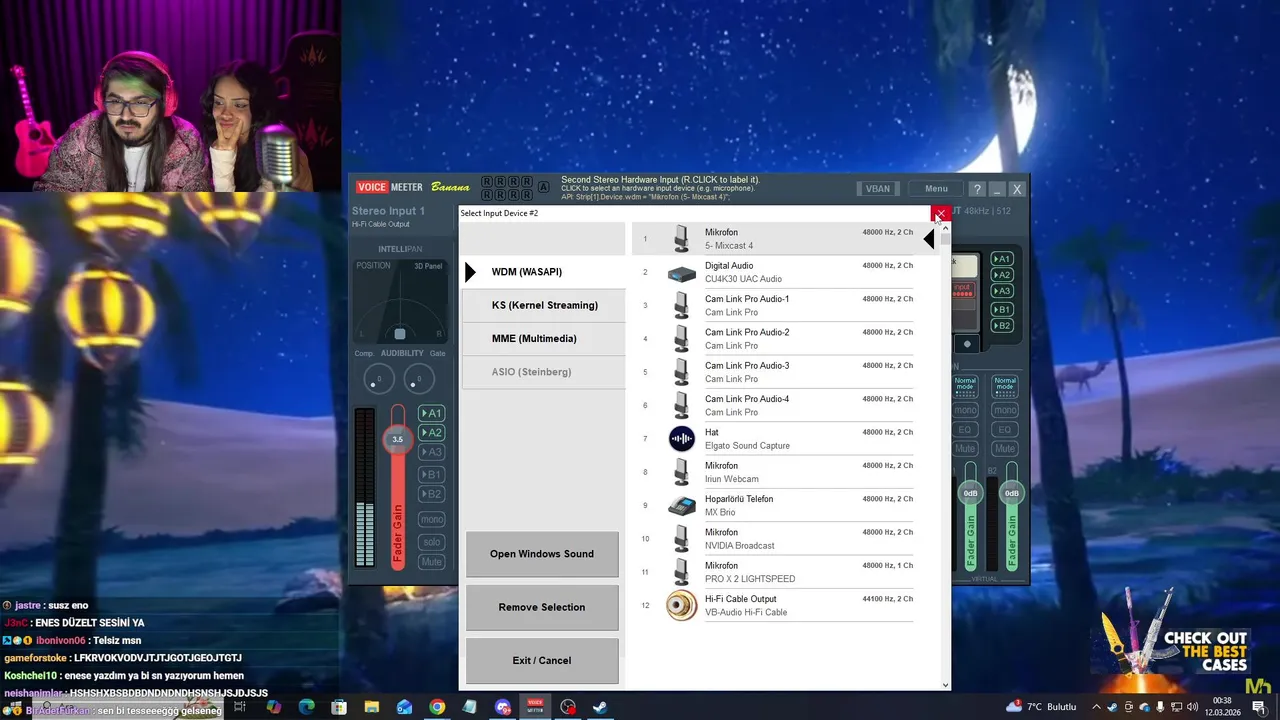Enable mono on Stereo Input 1 strip
This screenshot has width=1280, height=720.
(431, 520)
